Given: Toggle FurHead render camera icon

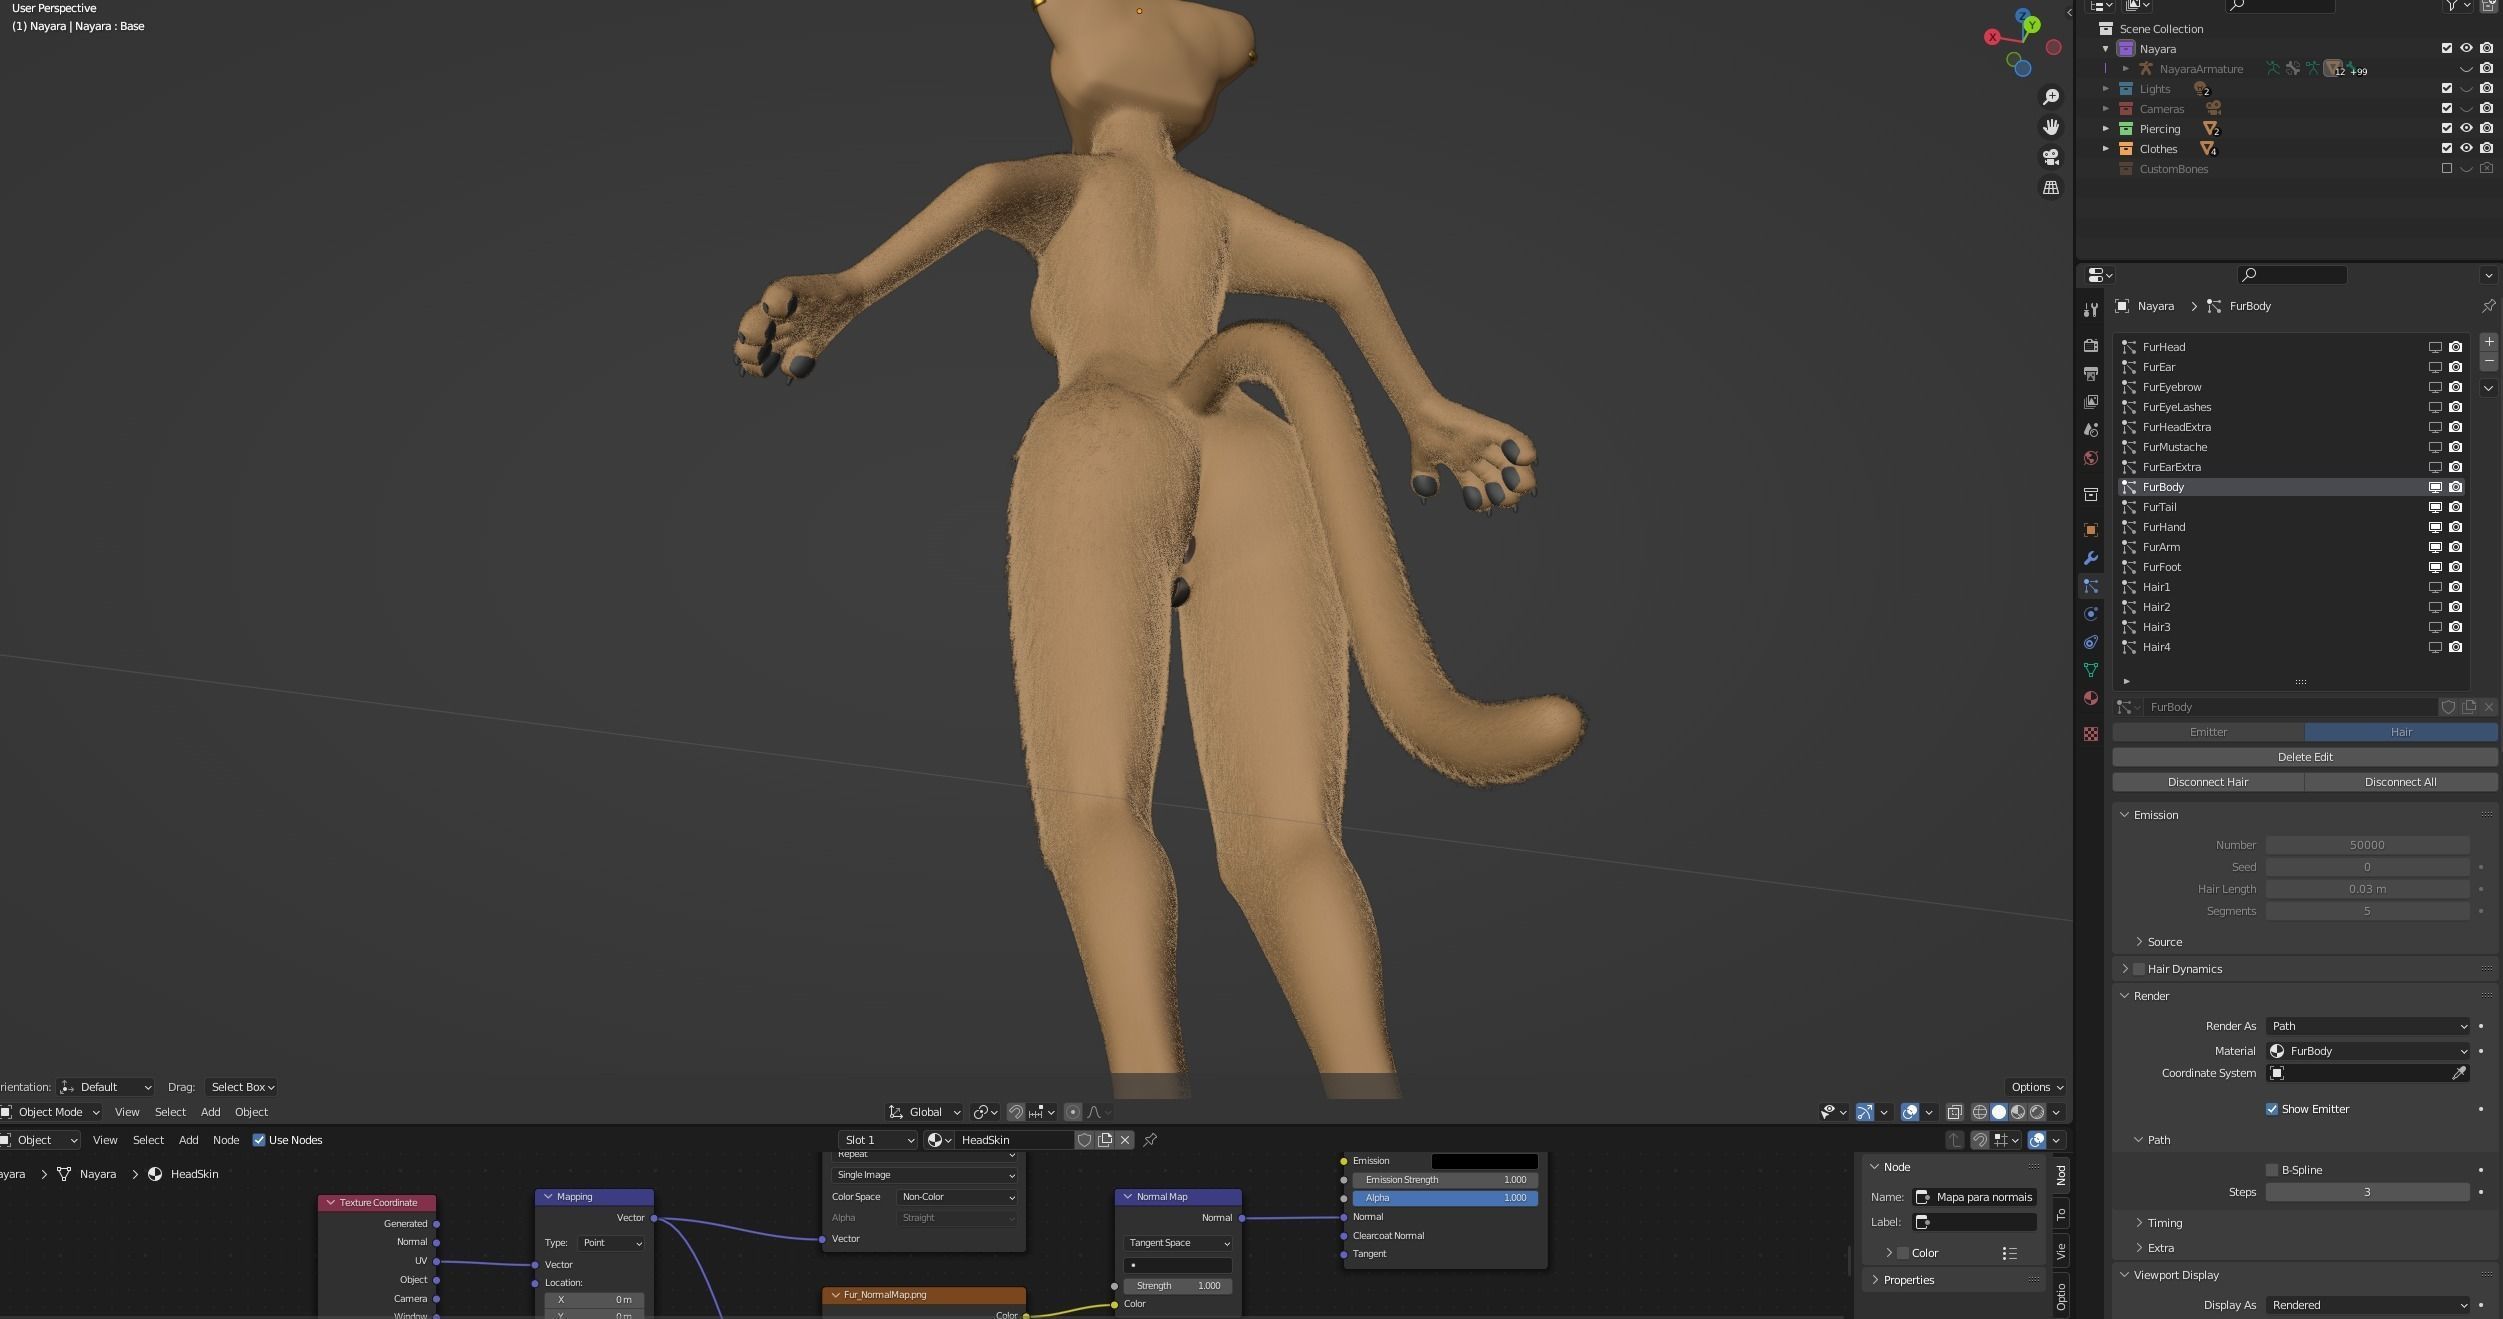Looking at the screenshot, I should tap(2455, 347).
